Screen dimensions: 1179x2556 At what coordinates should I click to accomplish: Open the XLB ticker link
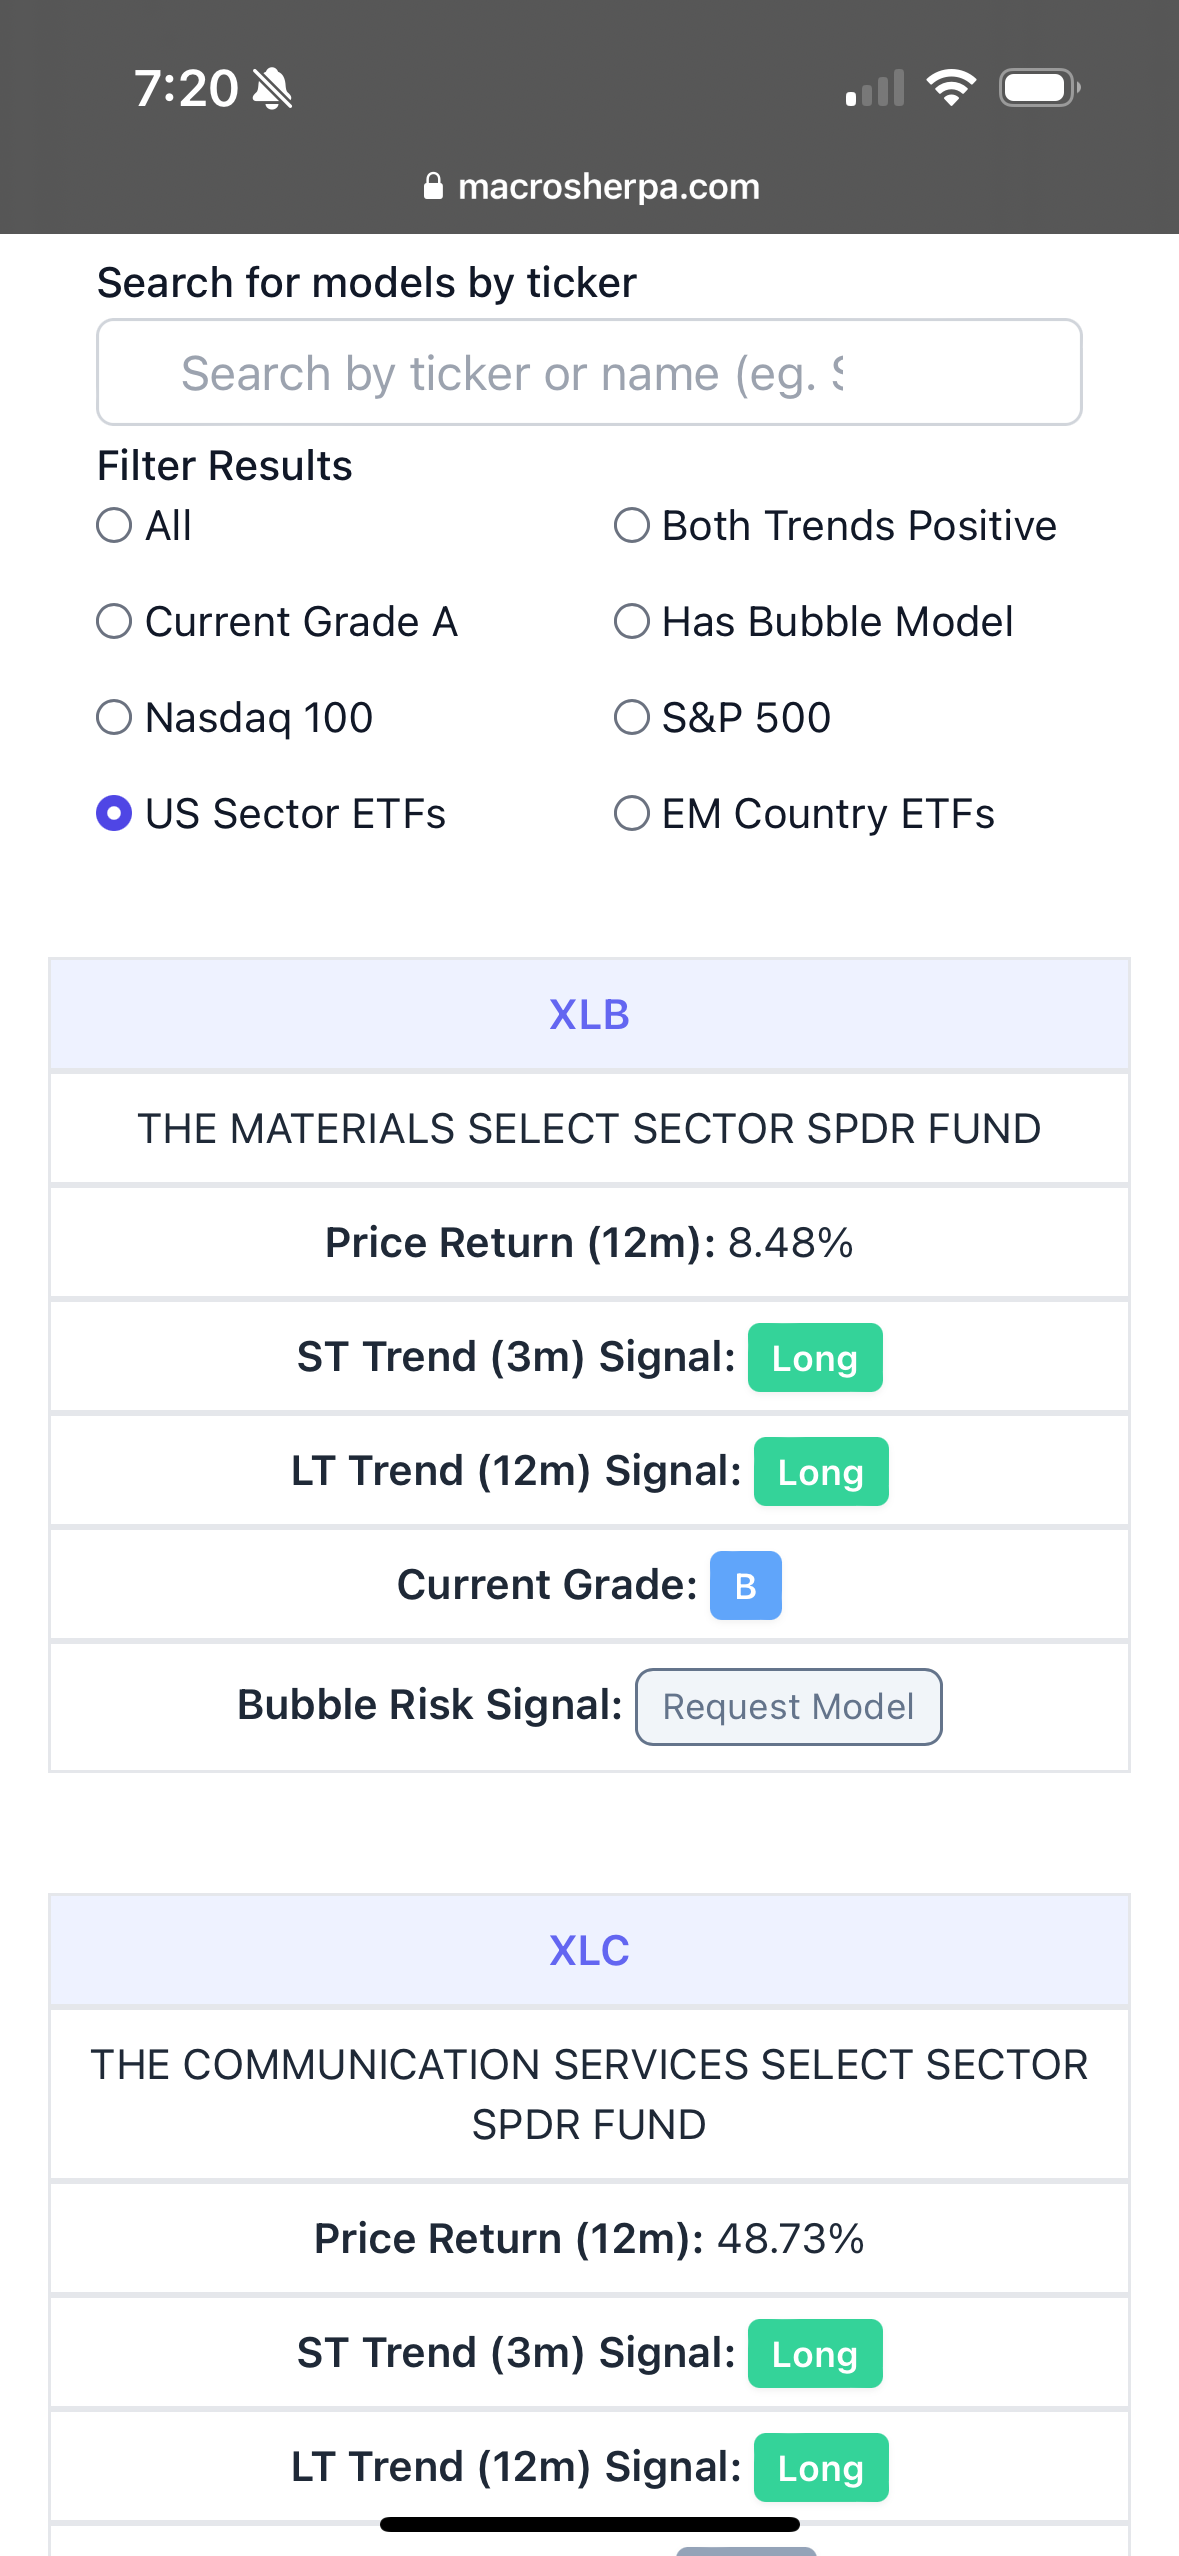(x=589, y=1015)
